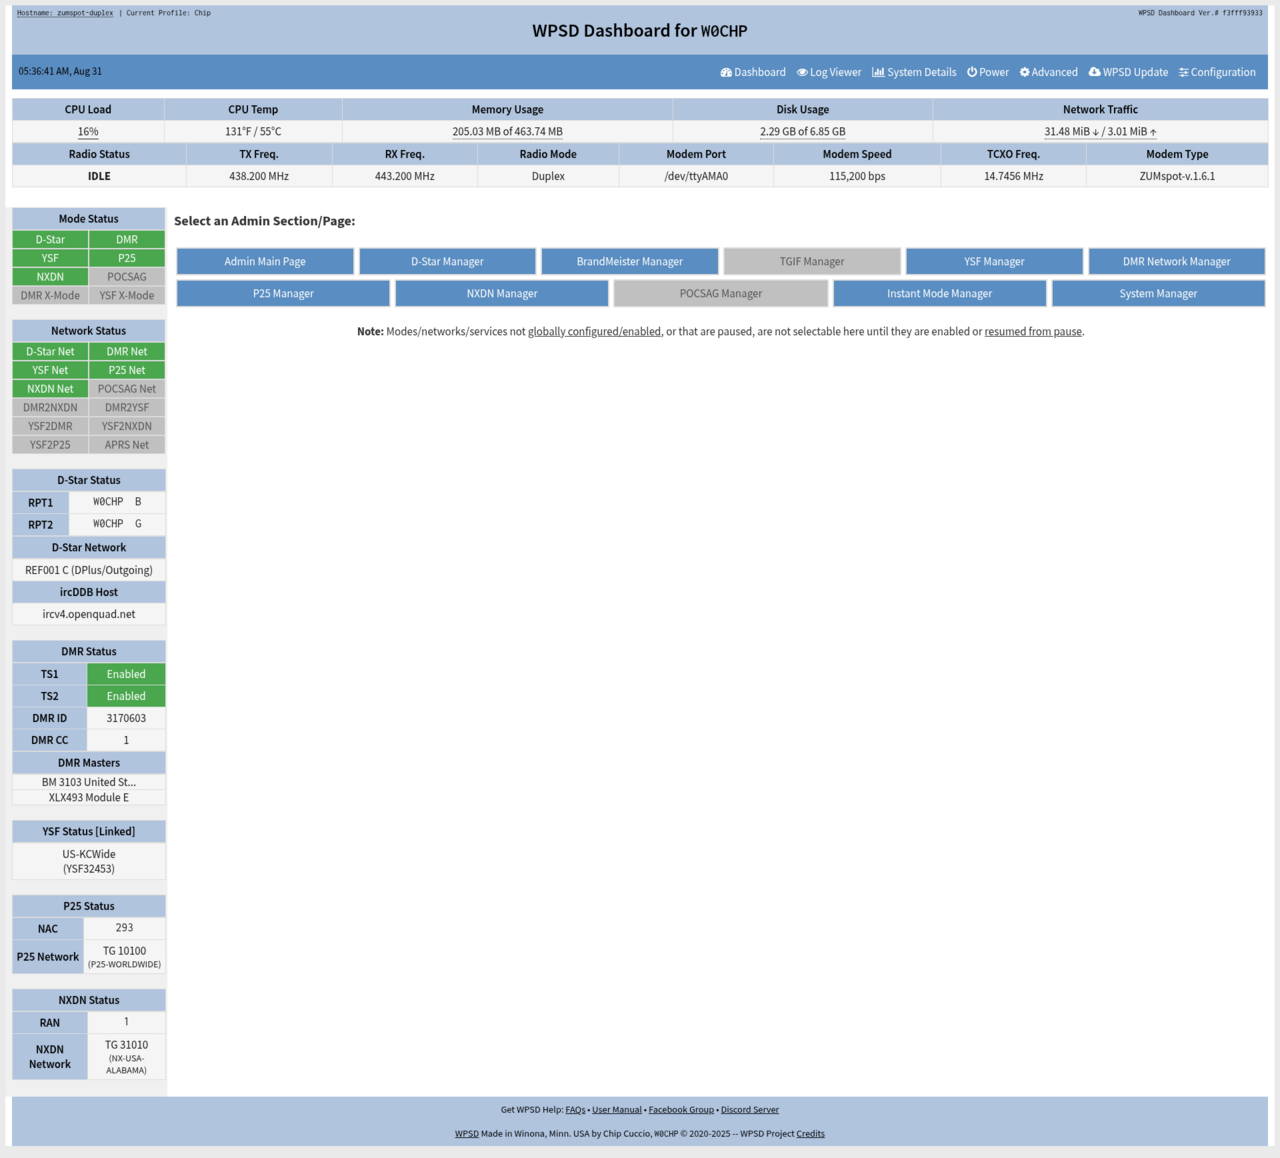Open System Details via the chart icon

[x=877, y=72]
